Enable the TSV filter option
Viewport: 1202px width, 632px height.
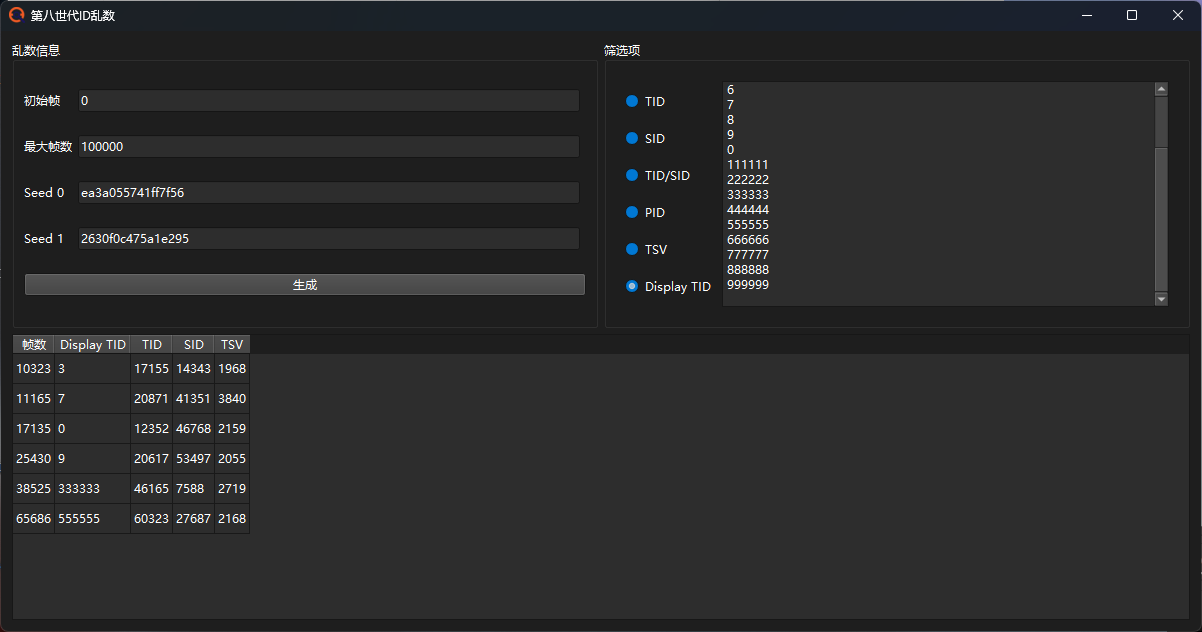[x=632, y=250]
